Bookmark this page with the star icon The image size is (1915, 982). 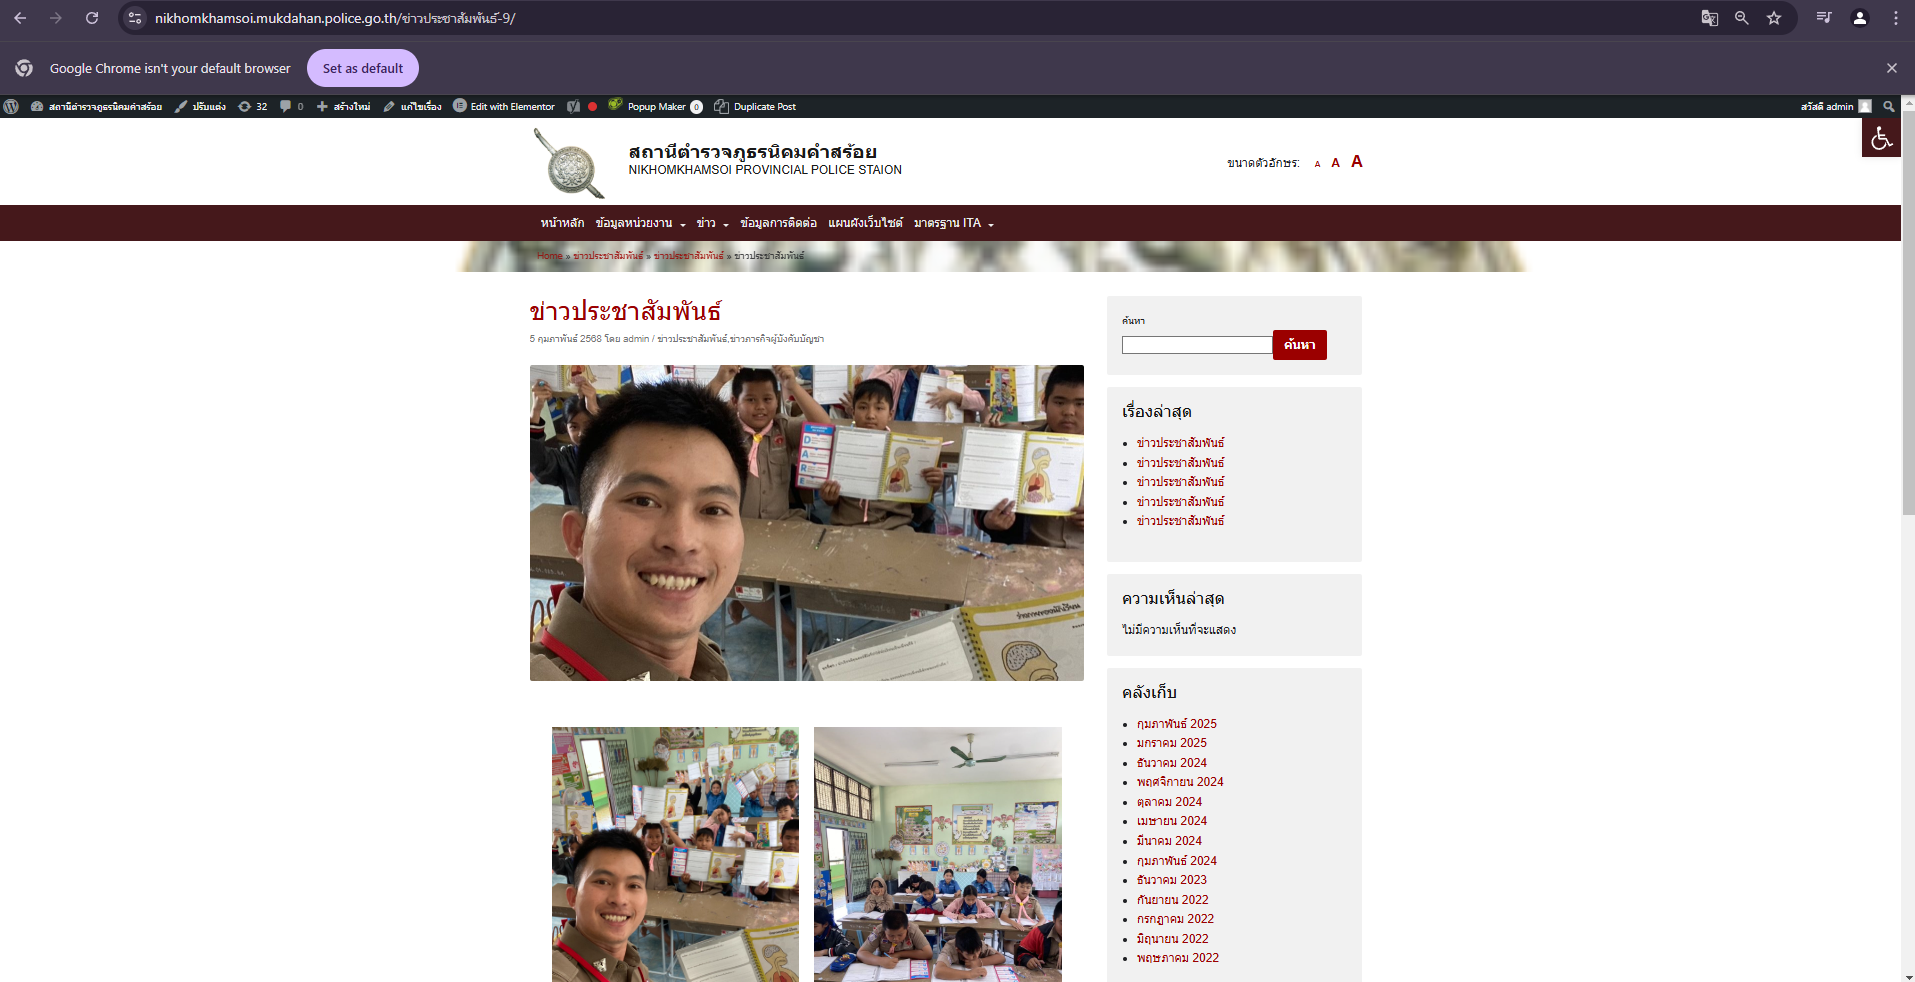(1773, 18)
